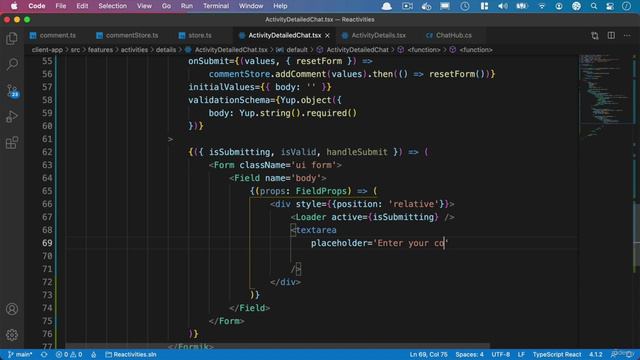640x360 pixels.
Task: Open the Manage gear menu
Action: pyautogui.click(x=12, y=335)
